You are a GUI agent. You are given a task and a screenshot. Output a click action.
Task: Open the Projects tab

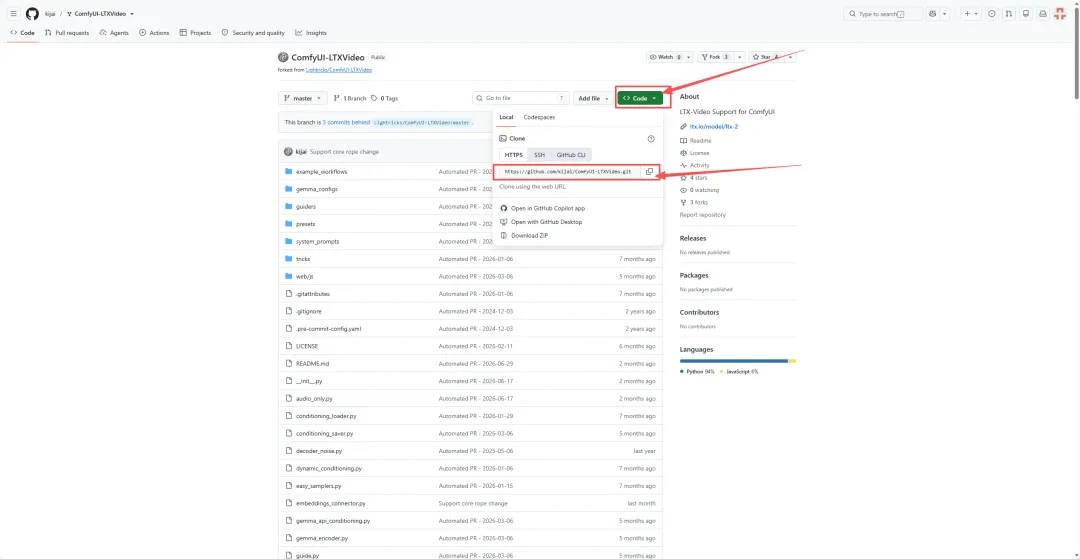coord(195,32)
